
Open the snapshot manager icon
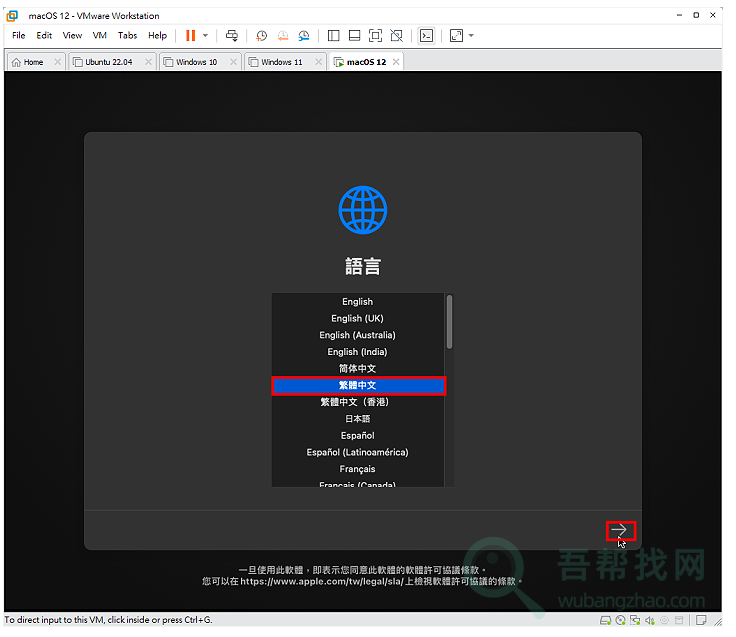tap(304, 36)
